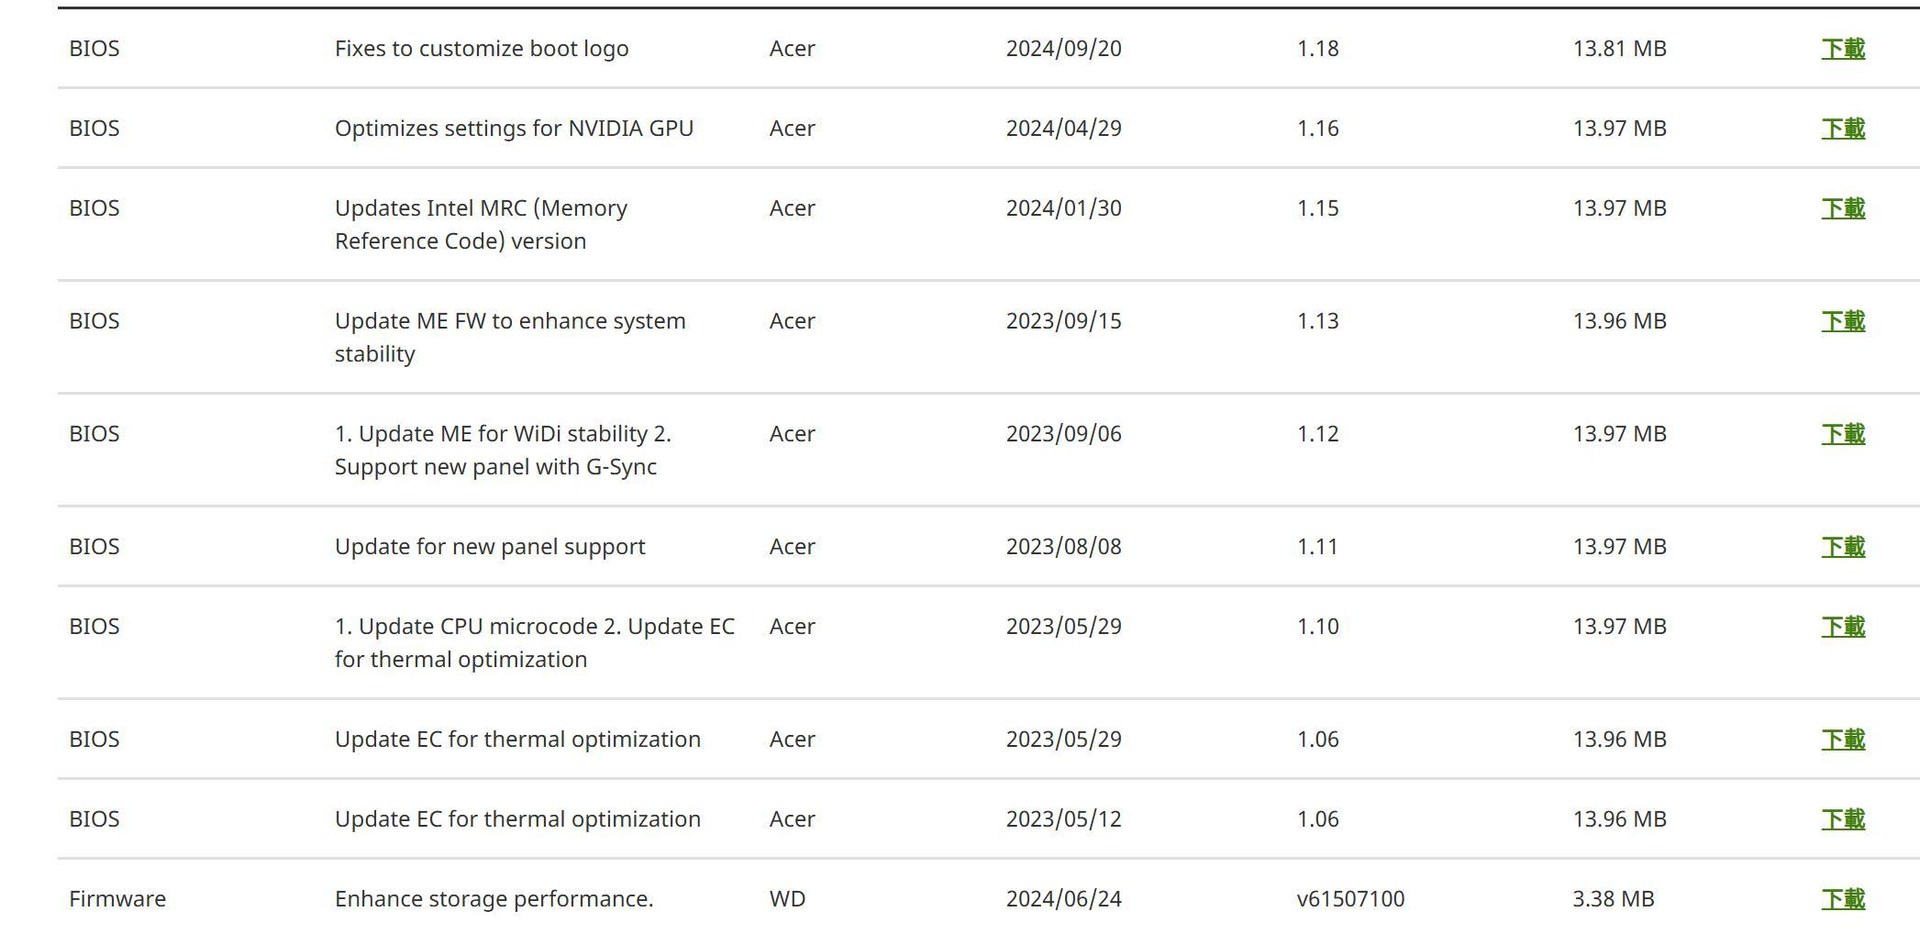Select the "Optimizes settings for NVIDIA GPU" text
Screen dimensions: 1920x936
513,129
